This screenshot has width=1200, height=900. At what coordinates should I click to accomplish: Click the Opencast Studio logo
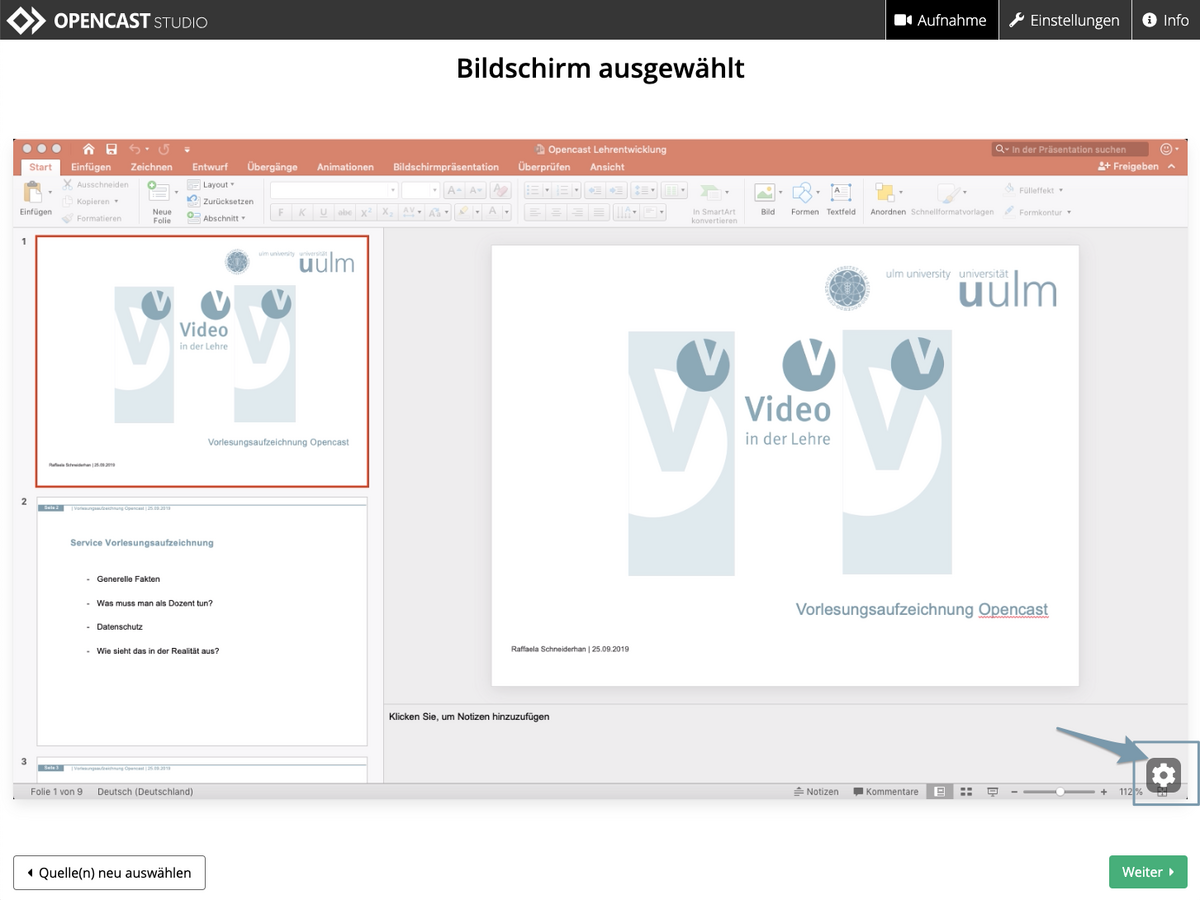[106, 20]
